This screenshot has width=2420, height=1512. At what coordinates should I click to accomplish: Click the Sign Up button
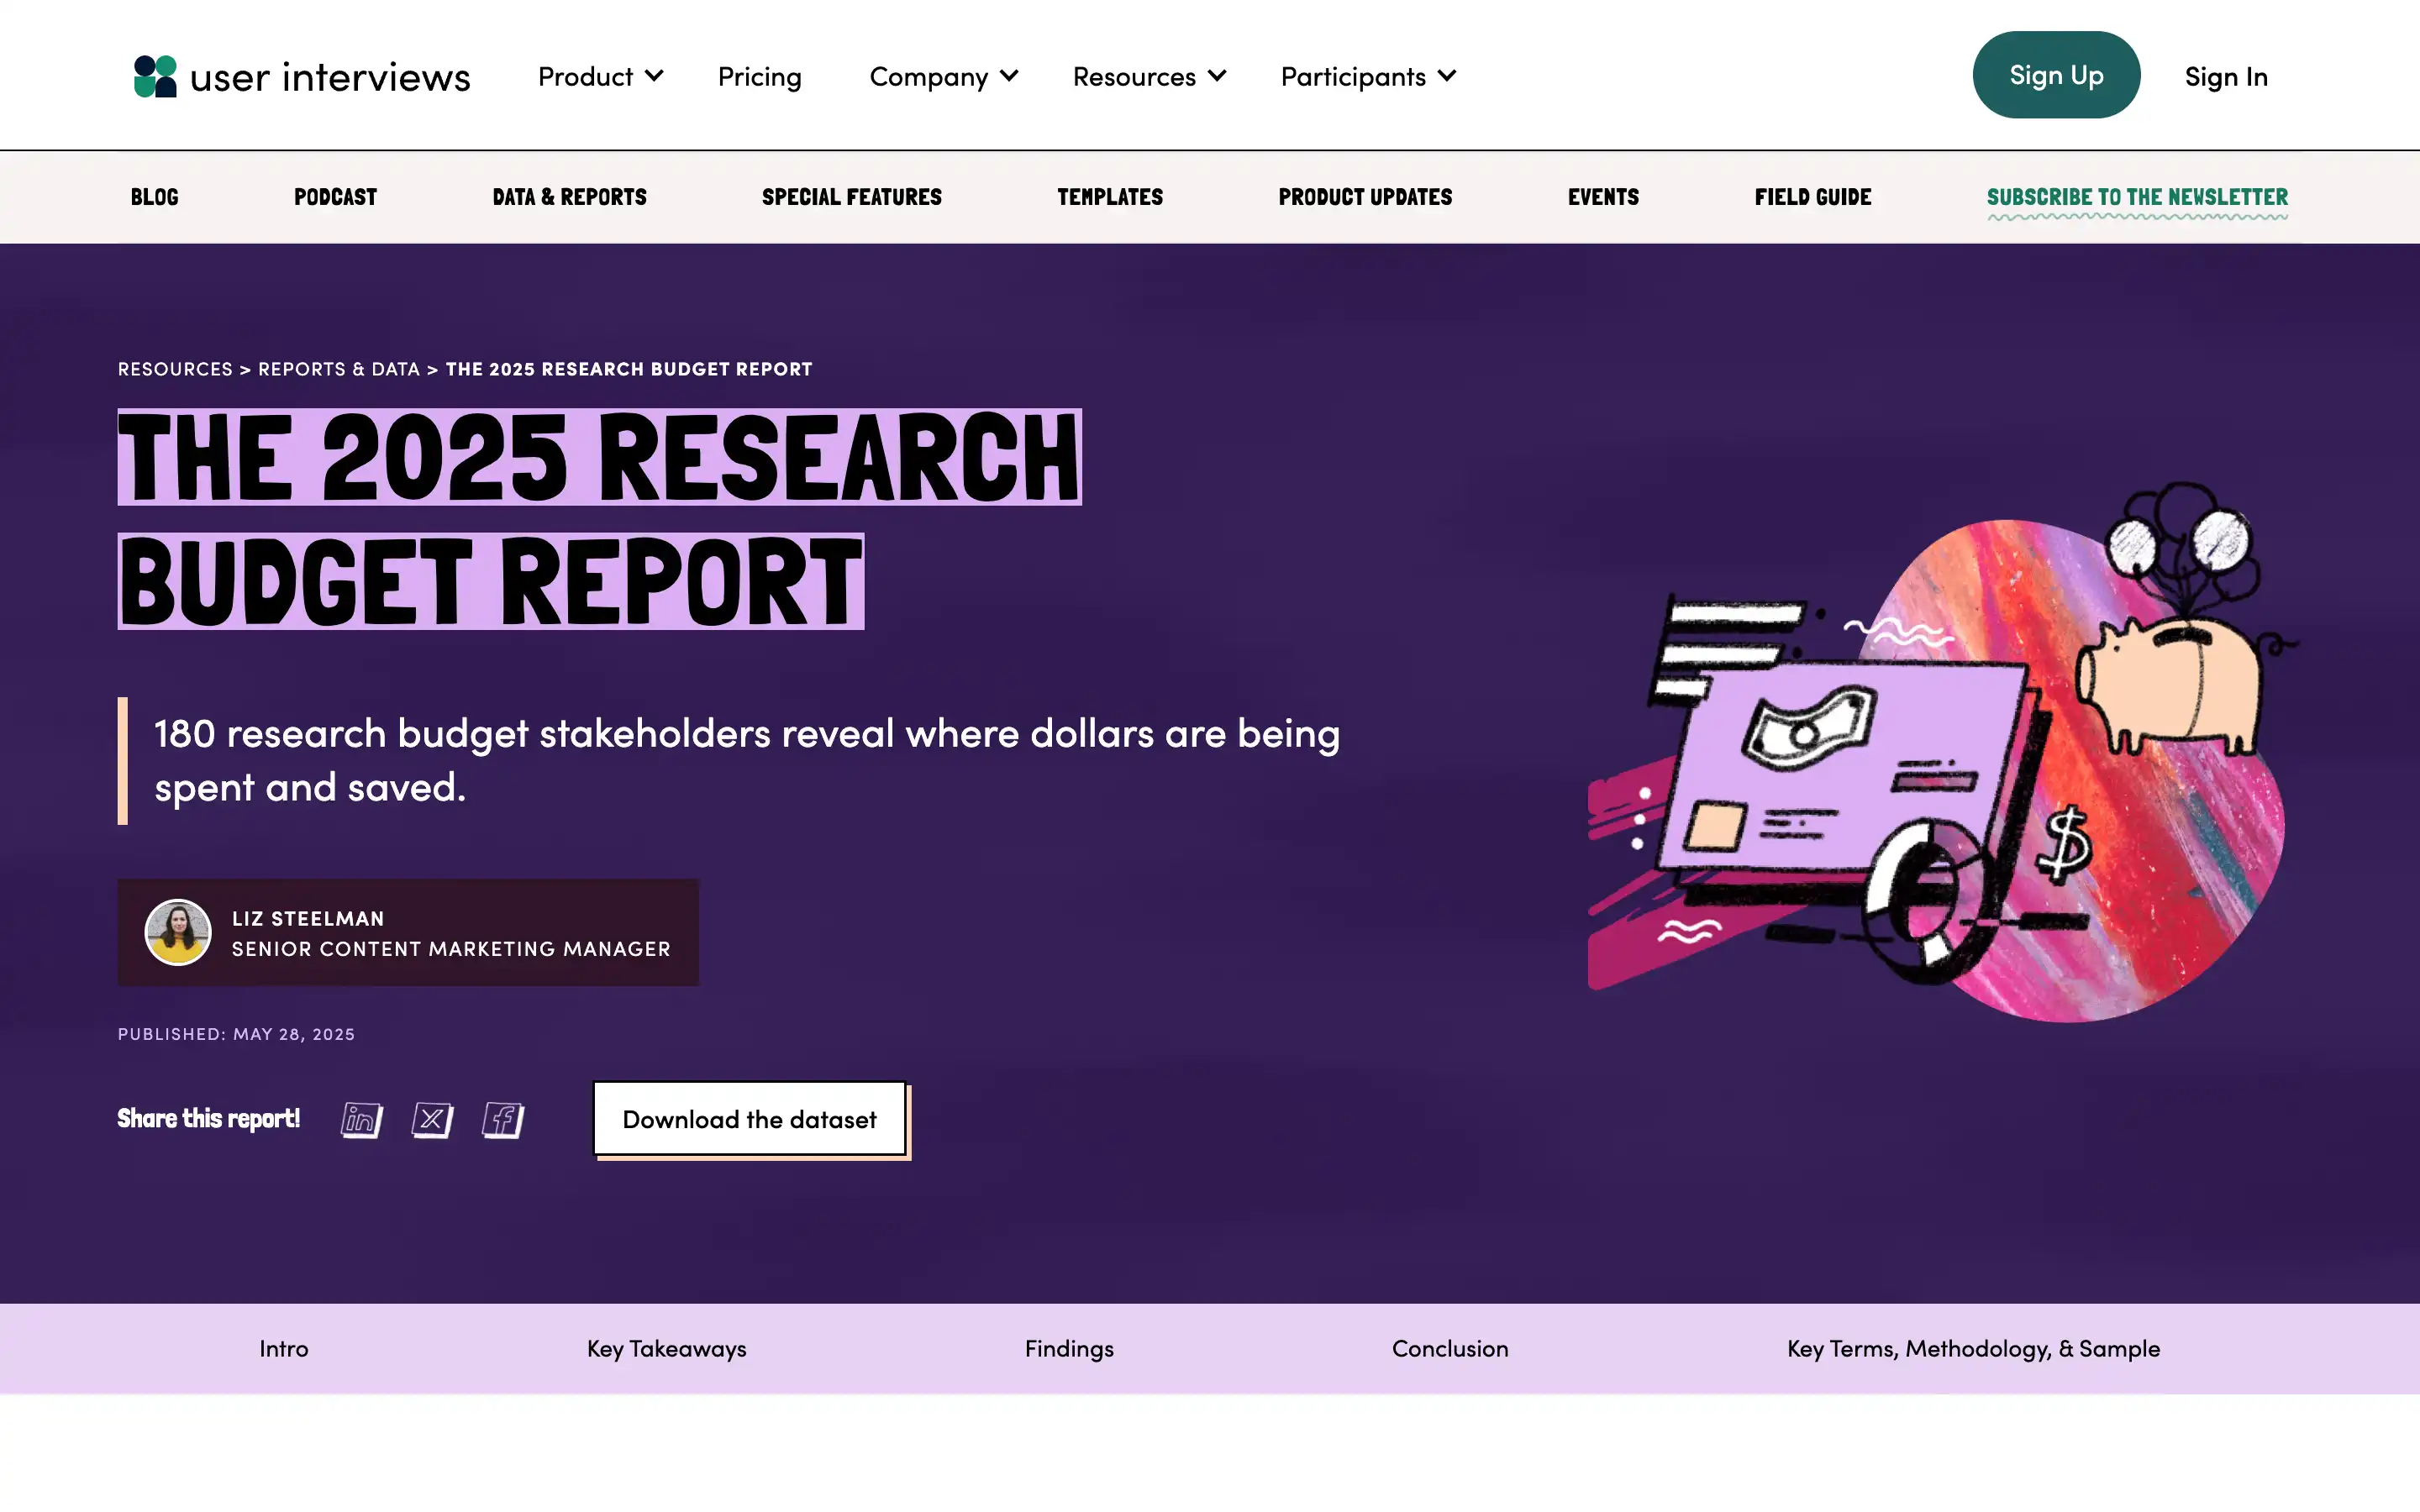pyautogui.click(x=2056, y=75)
